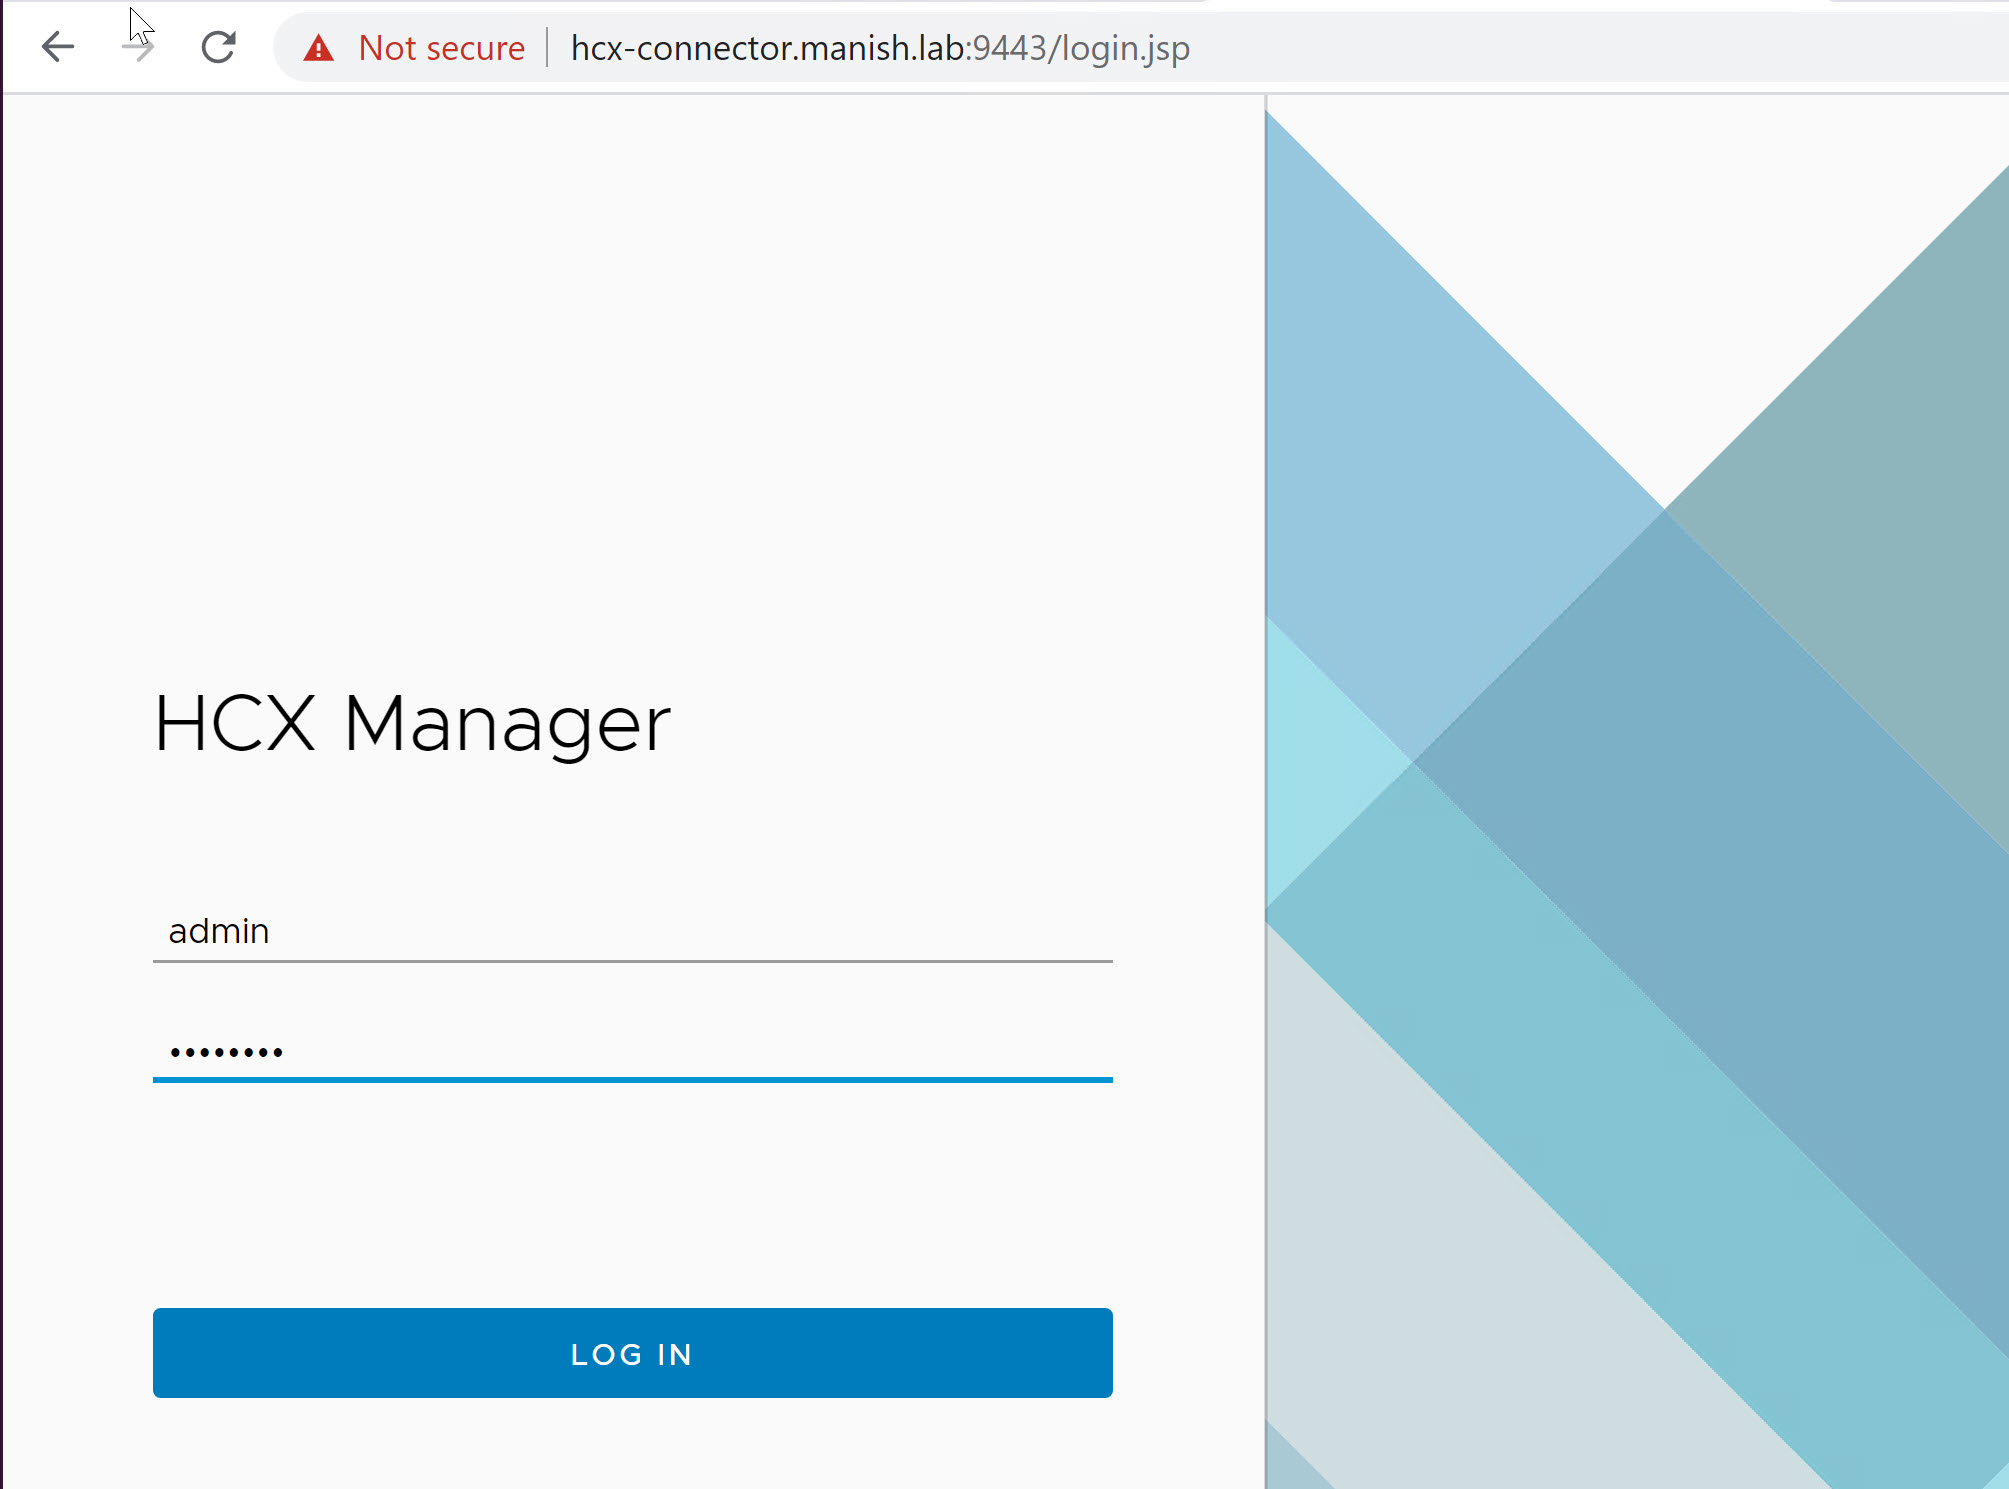Viewport: 2009px width, 1489px height.
Task: Click the red warning triangle icon
Action: 318,48
